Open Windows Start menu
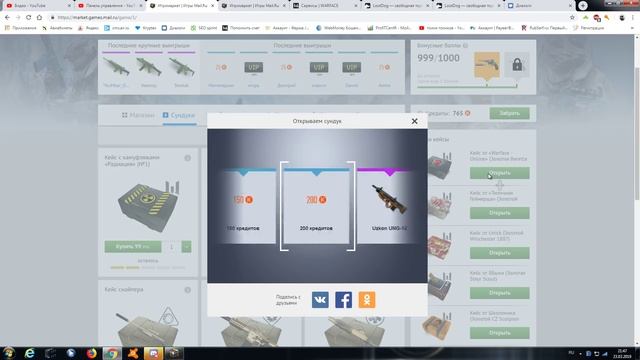The height and width of the screenshot is (360, 640). [x=9, y=353]
